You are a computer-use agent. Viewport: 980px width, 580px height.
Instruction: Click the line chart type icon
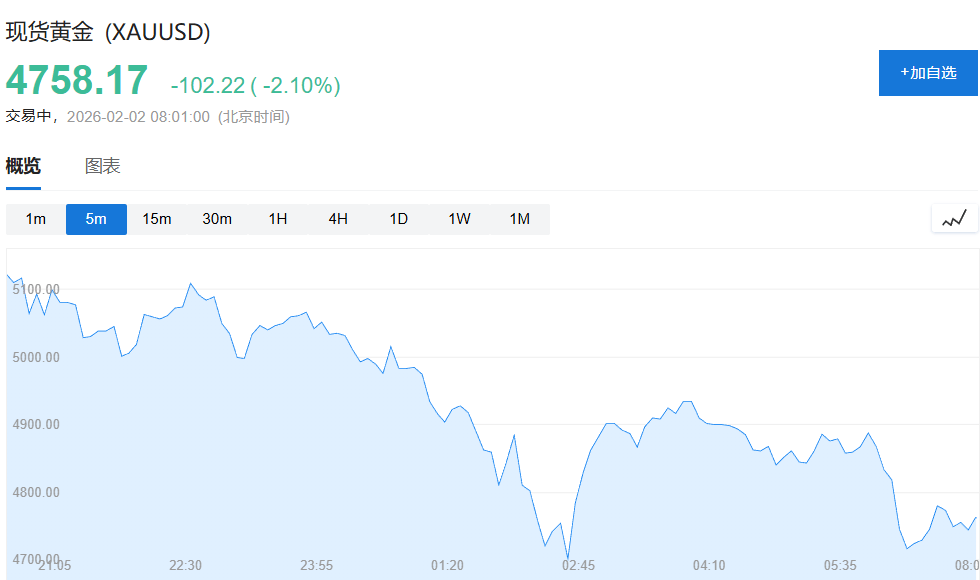coord(954,218)
